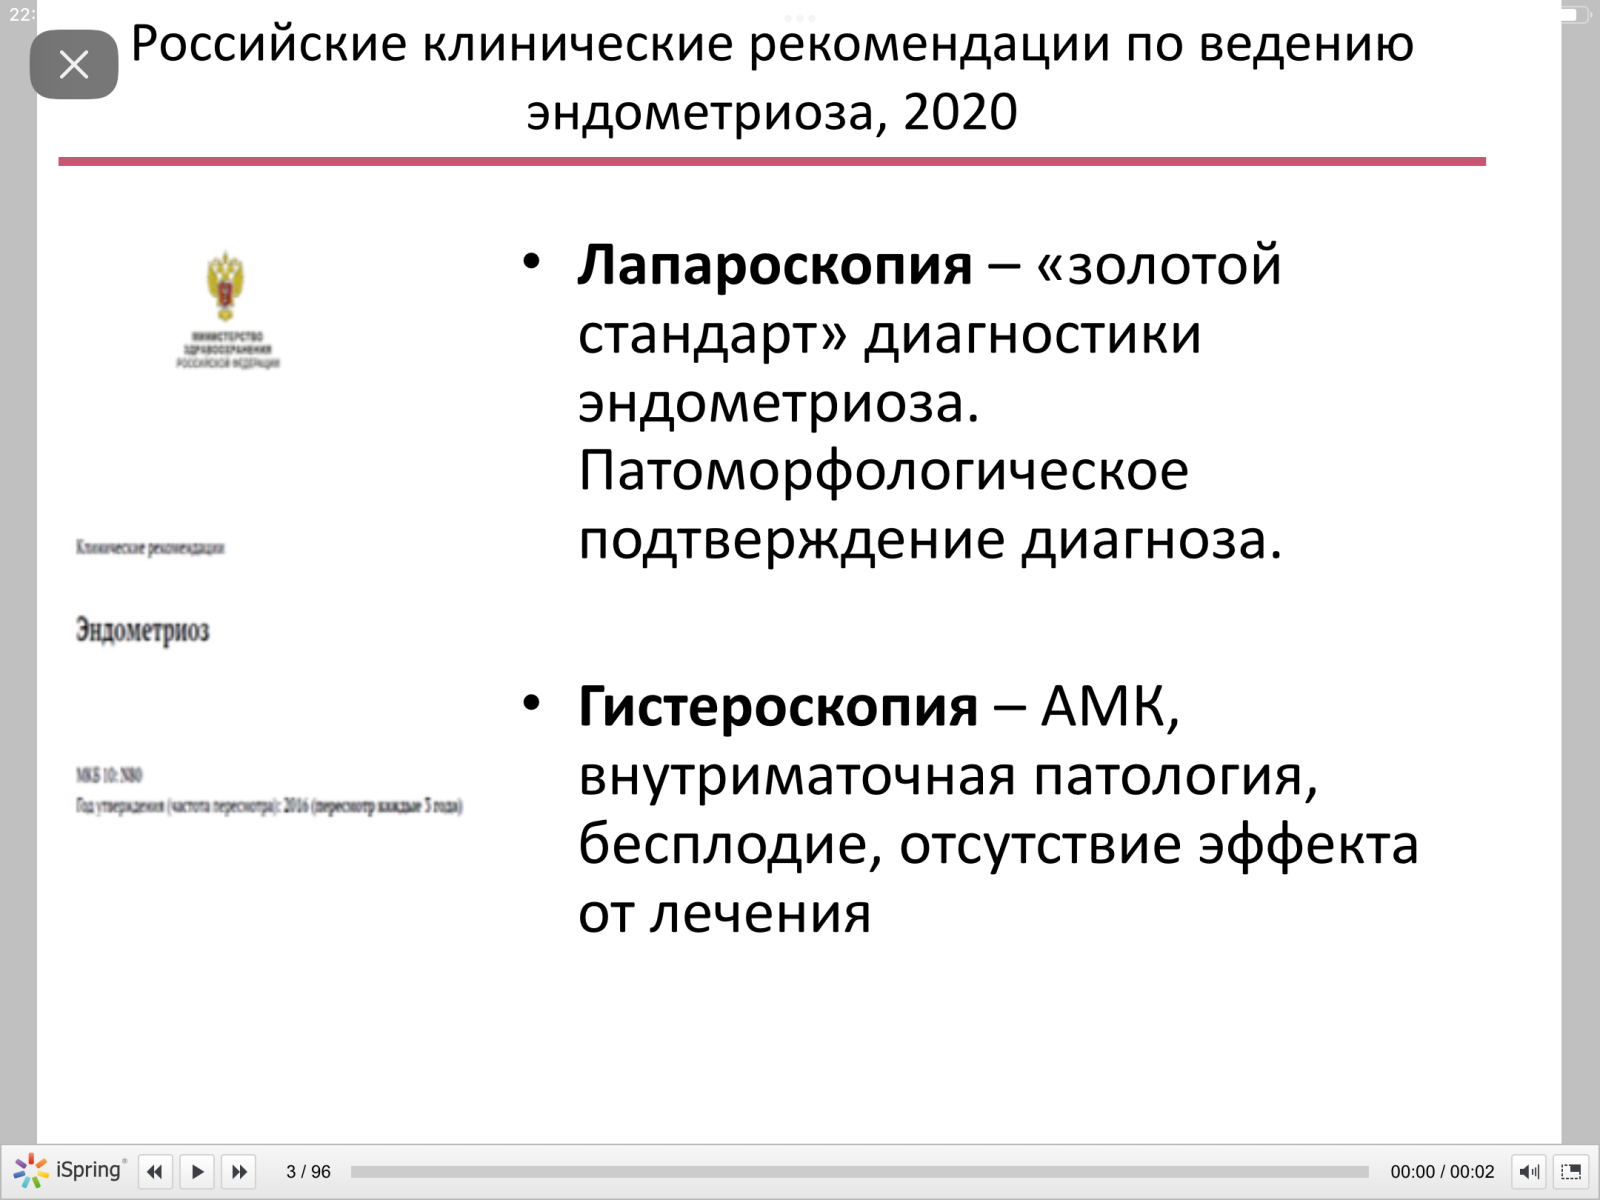Click the Эндометриоз heading in the document image
Viewport: 1601px width, 1200px height.
(x=142, y=631)
